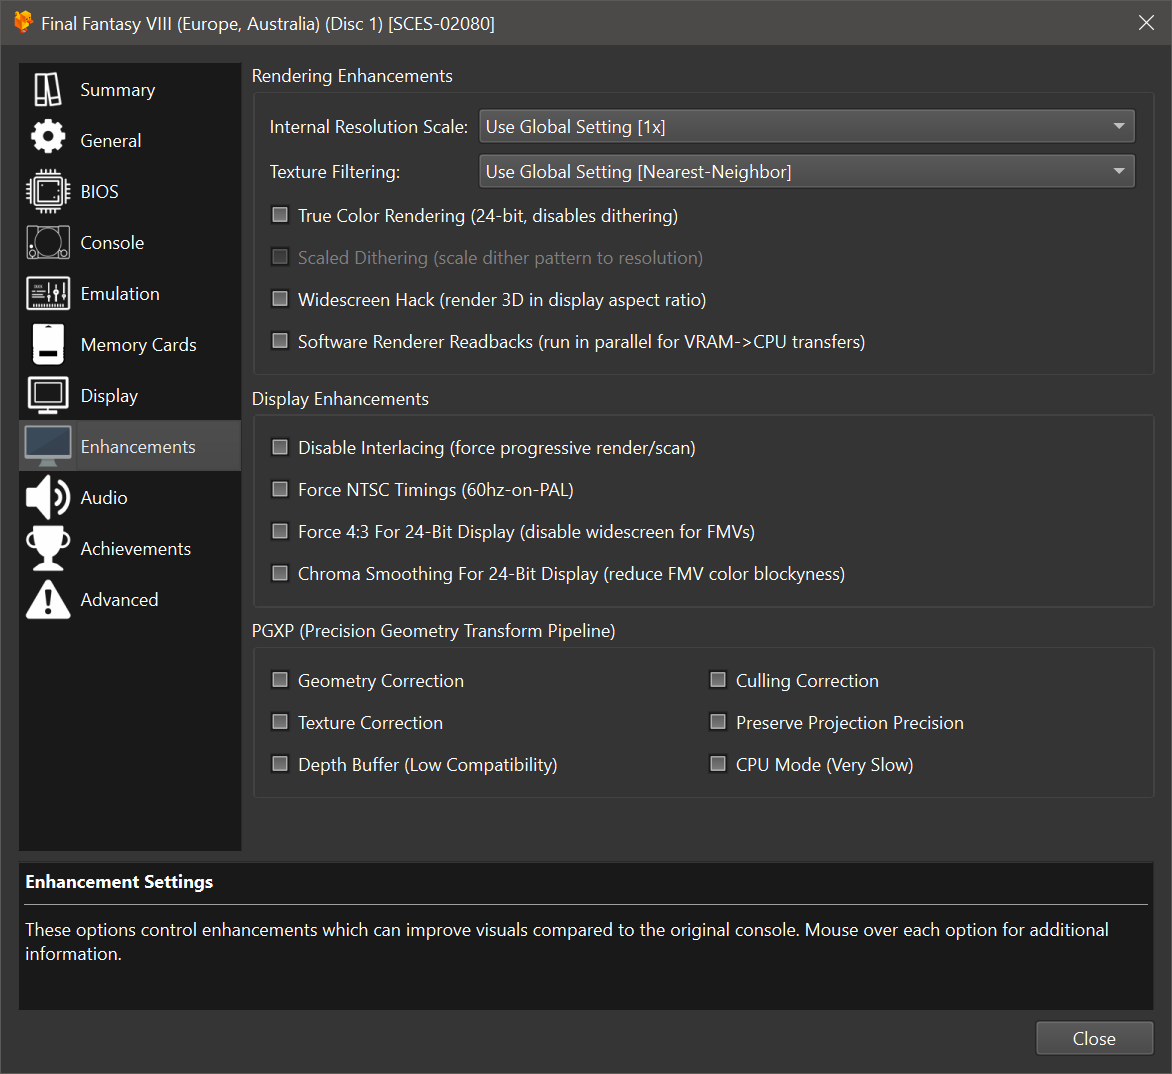Image resolution: width=1172 pixels, height=1074 pixels.
Task: Open the Advanced warning triangle icon
Action: 48,599
